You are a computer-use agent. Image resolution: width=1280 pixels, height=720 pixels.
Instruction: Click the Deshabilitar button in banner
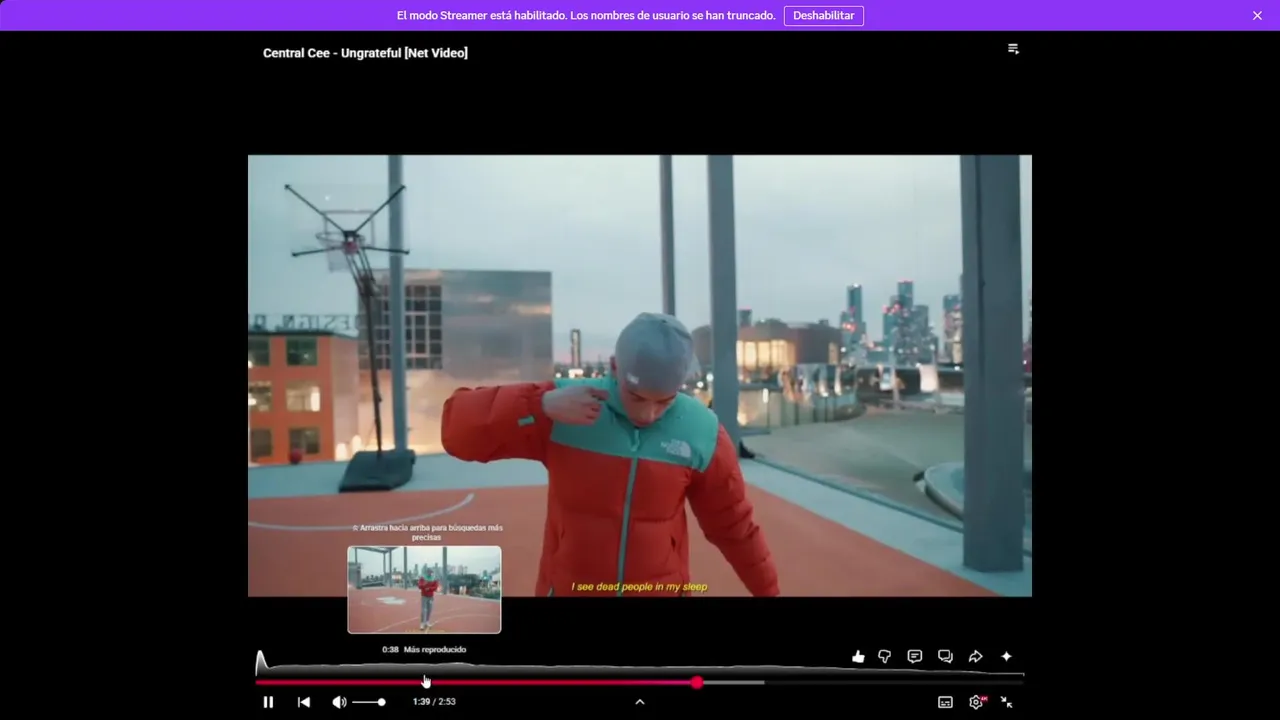[824, 16]
